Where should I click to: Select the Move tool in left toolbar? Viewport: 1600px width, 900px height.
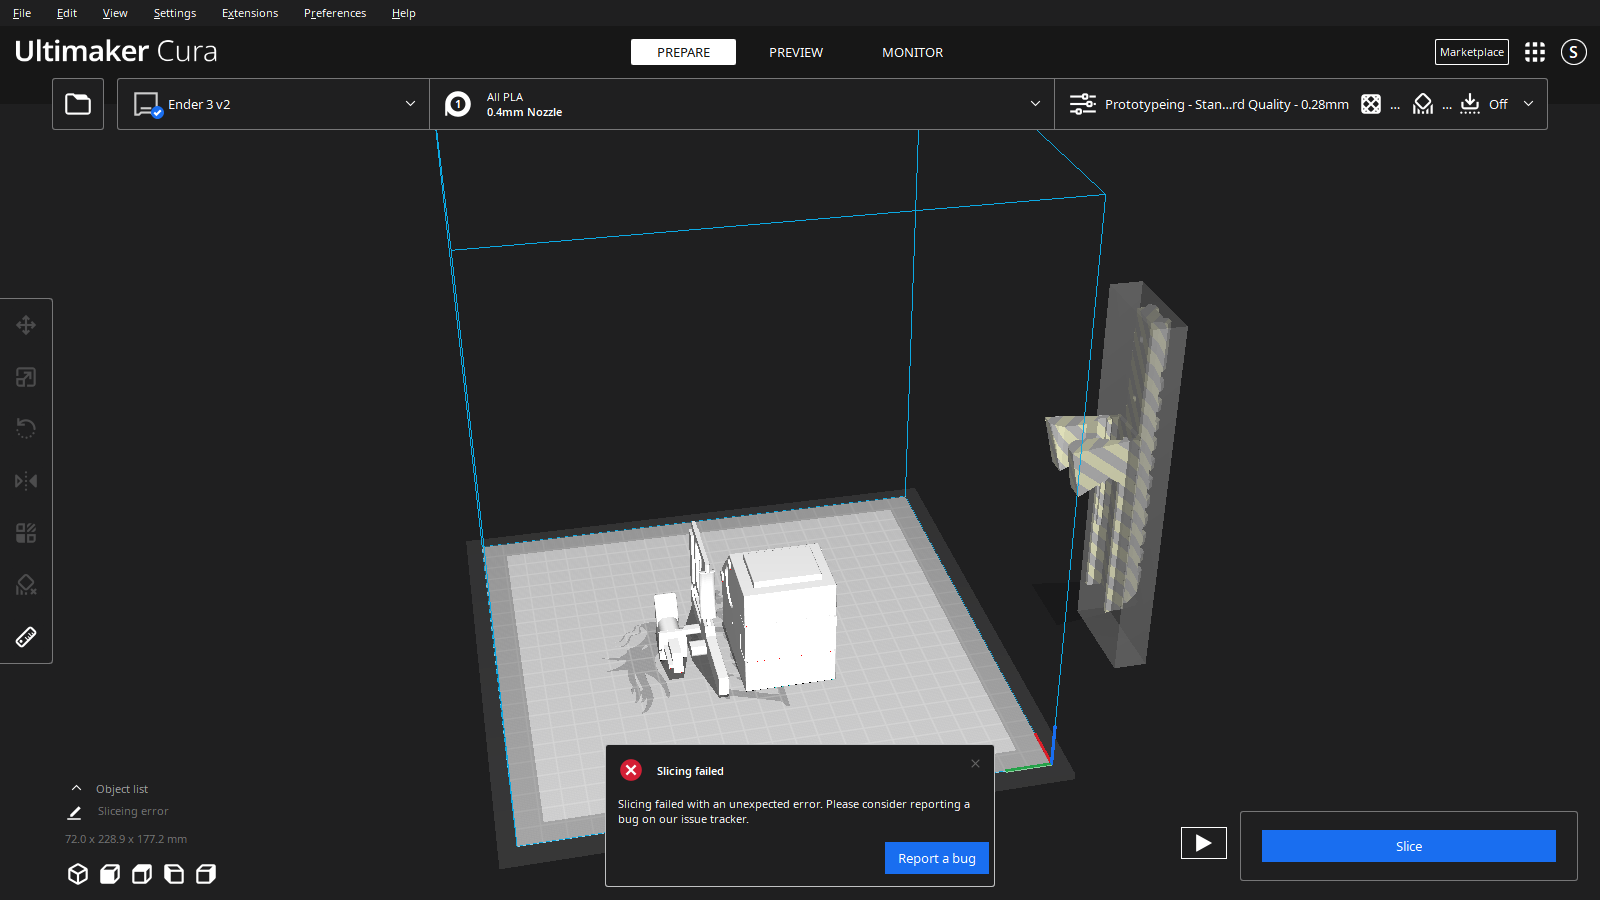click(26, 325)
